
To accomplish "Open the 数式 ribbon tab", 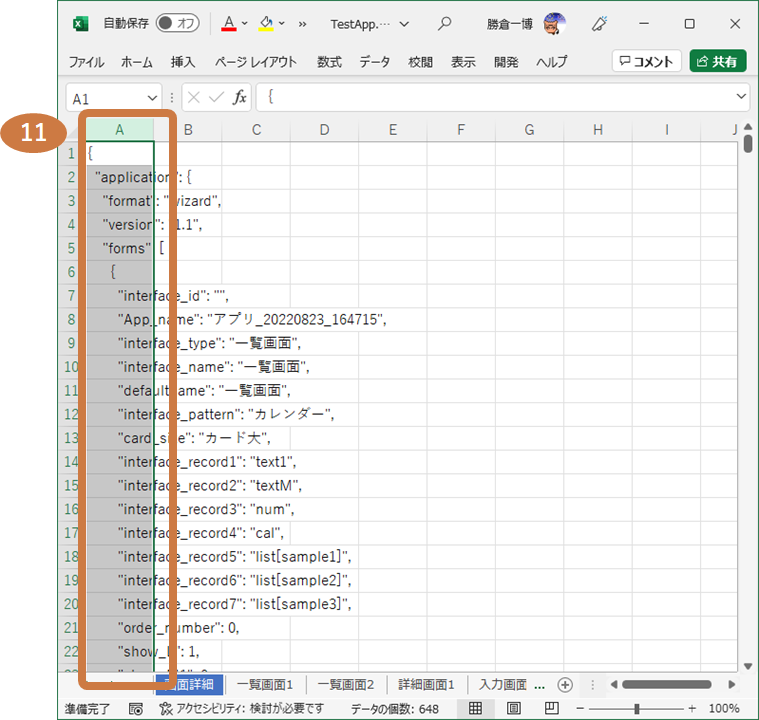I will pos(329,62).
